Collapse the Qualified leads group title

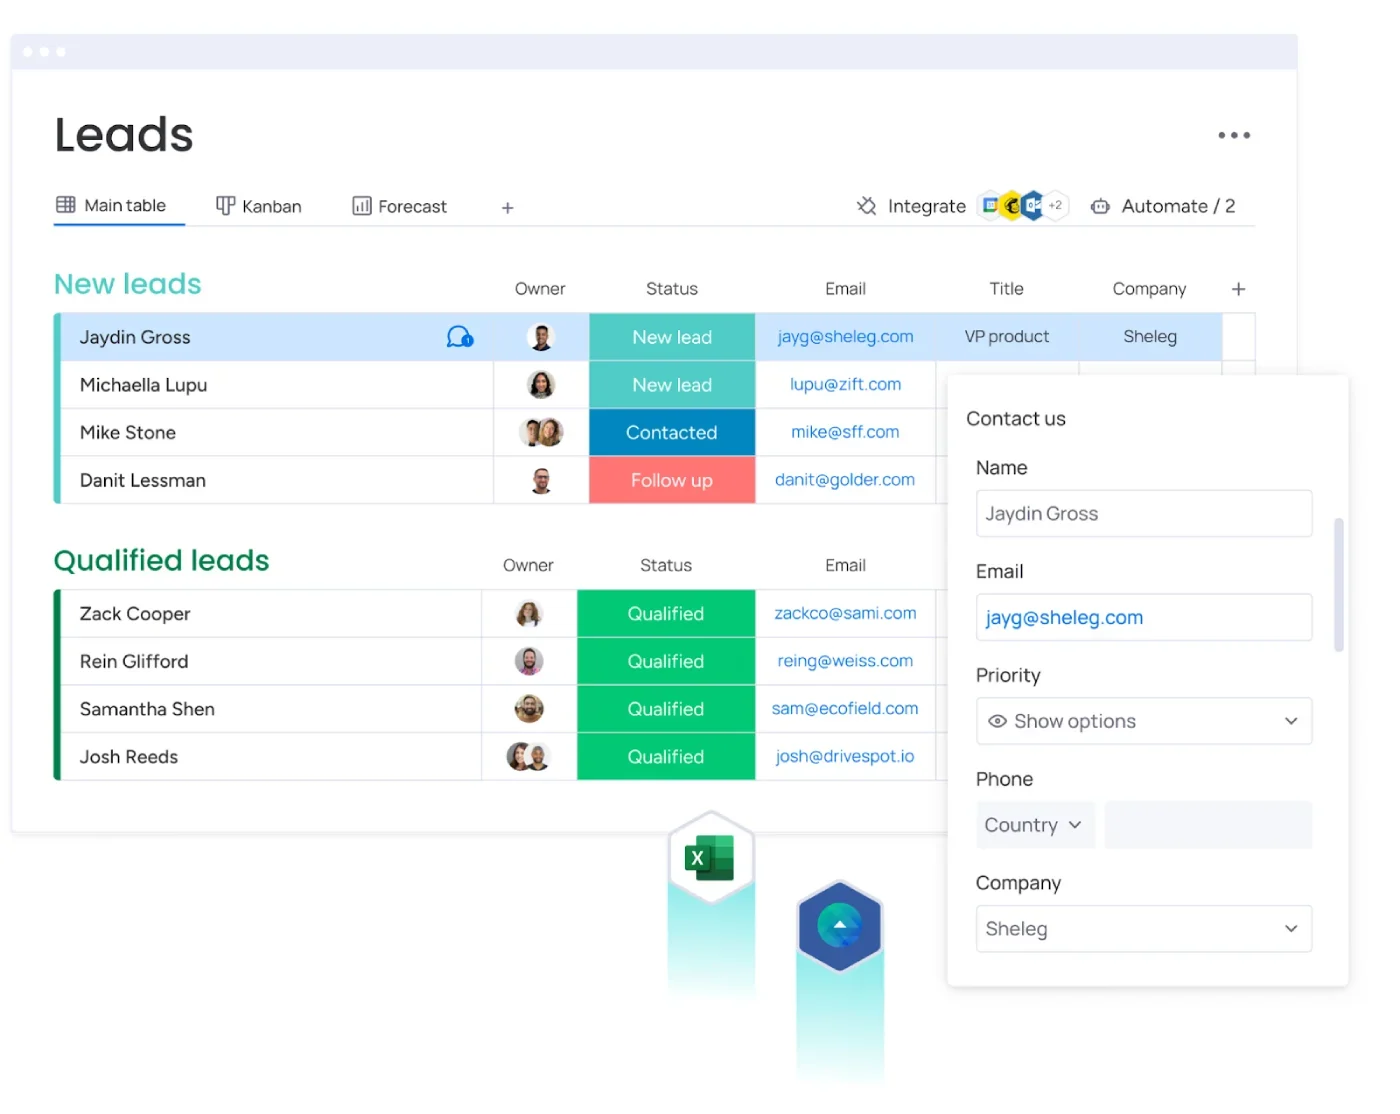pyautogui.click(x=162, y=561)
